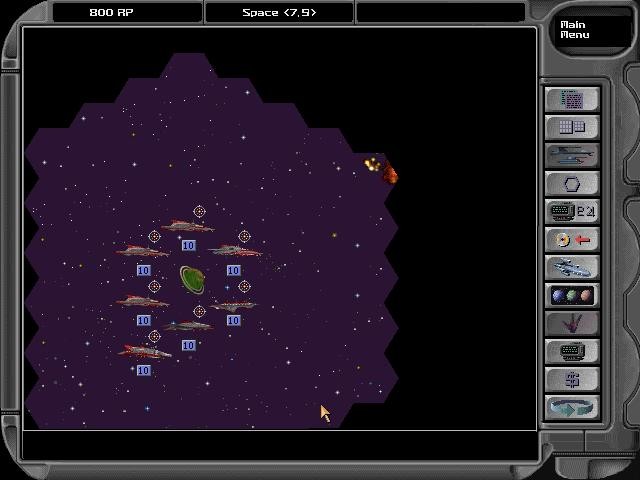Image resolution: width=640 pixels, height=480 pixels.
Task: Click the 800 RP resource display
Action: pos(127,12)
